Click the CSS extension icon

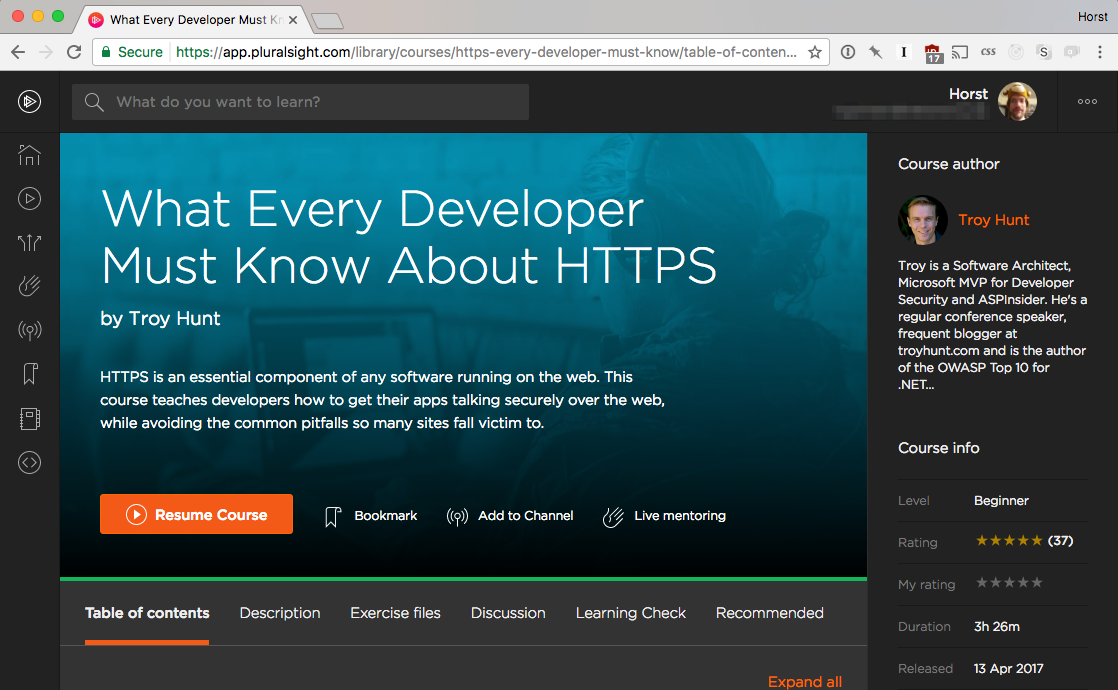pyautogui.click(x=988, y=51)
